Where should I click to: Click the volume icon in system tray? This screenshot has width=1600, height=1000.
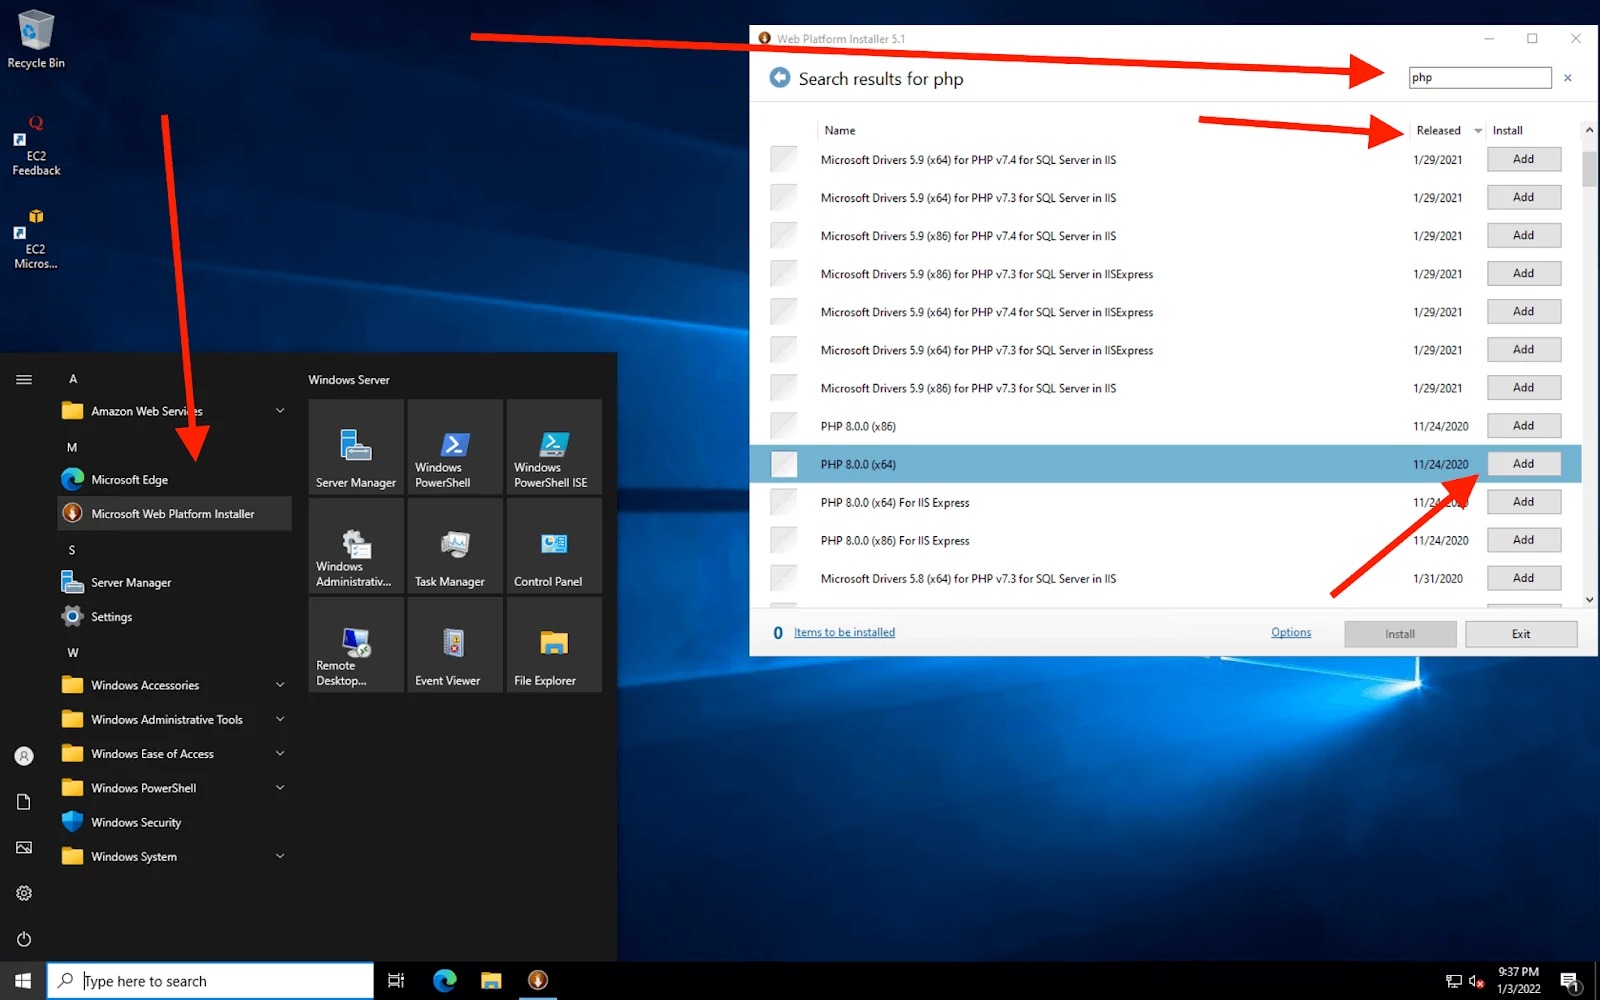tap(1476, 981)
